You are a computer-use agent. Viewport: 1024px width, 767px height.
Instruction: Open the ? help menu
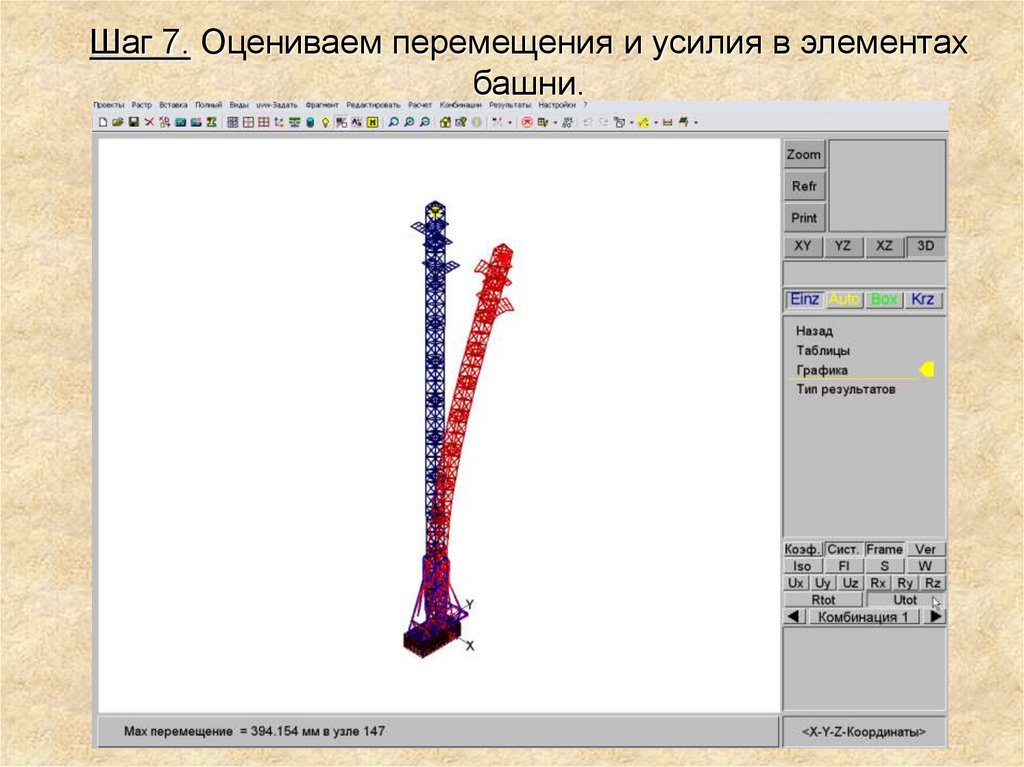[x=585, y=105]
